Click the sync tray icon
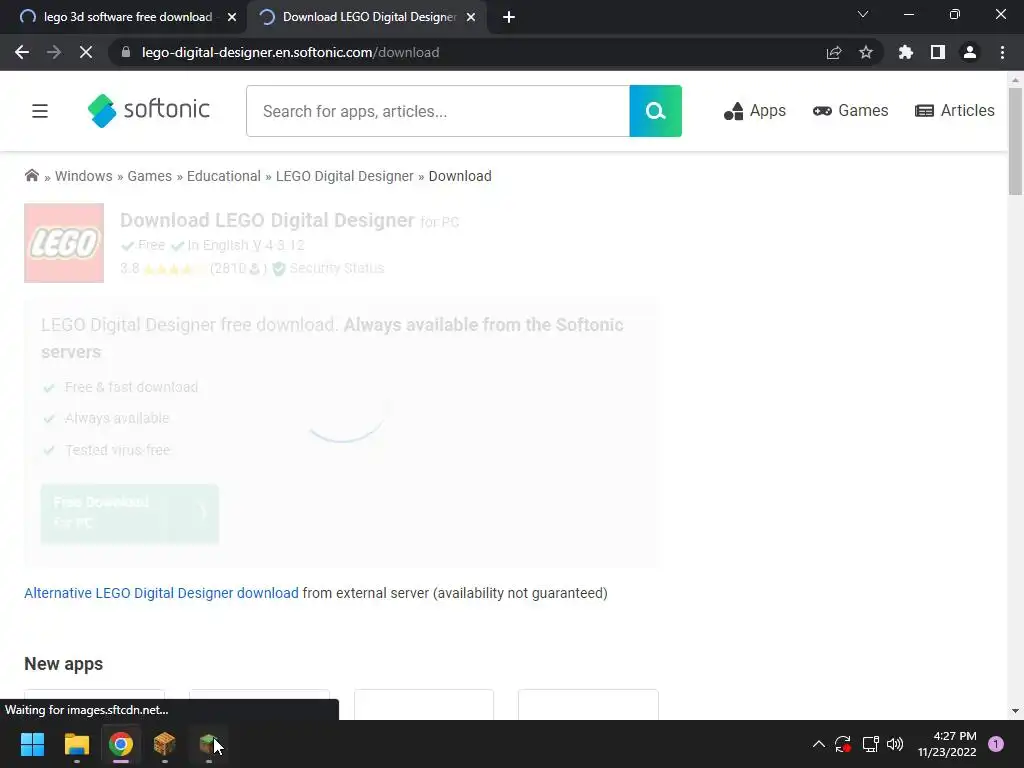 (x=843, y=744)
